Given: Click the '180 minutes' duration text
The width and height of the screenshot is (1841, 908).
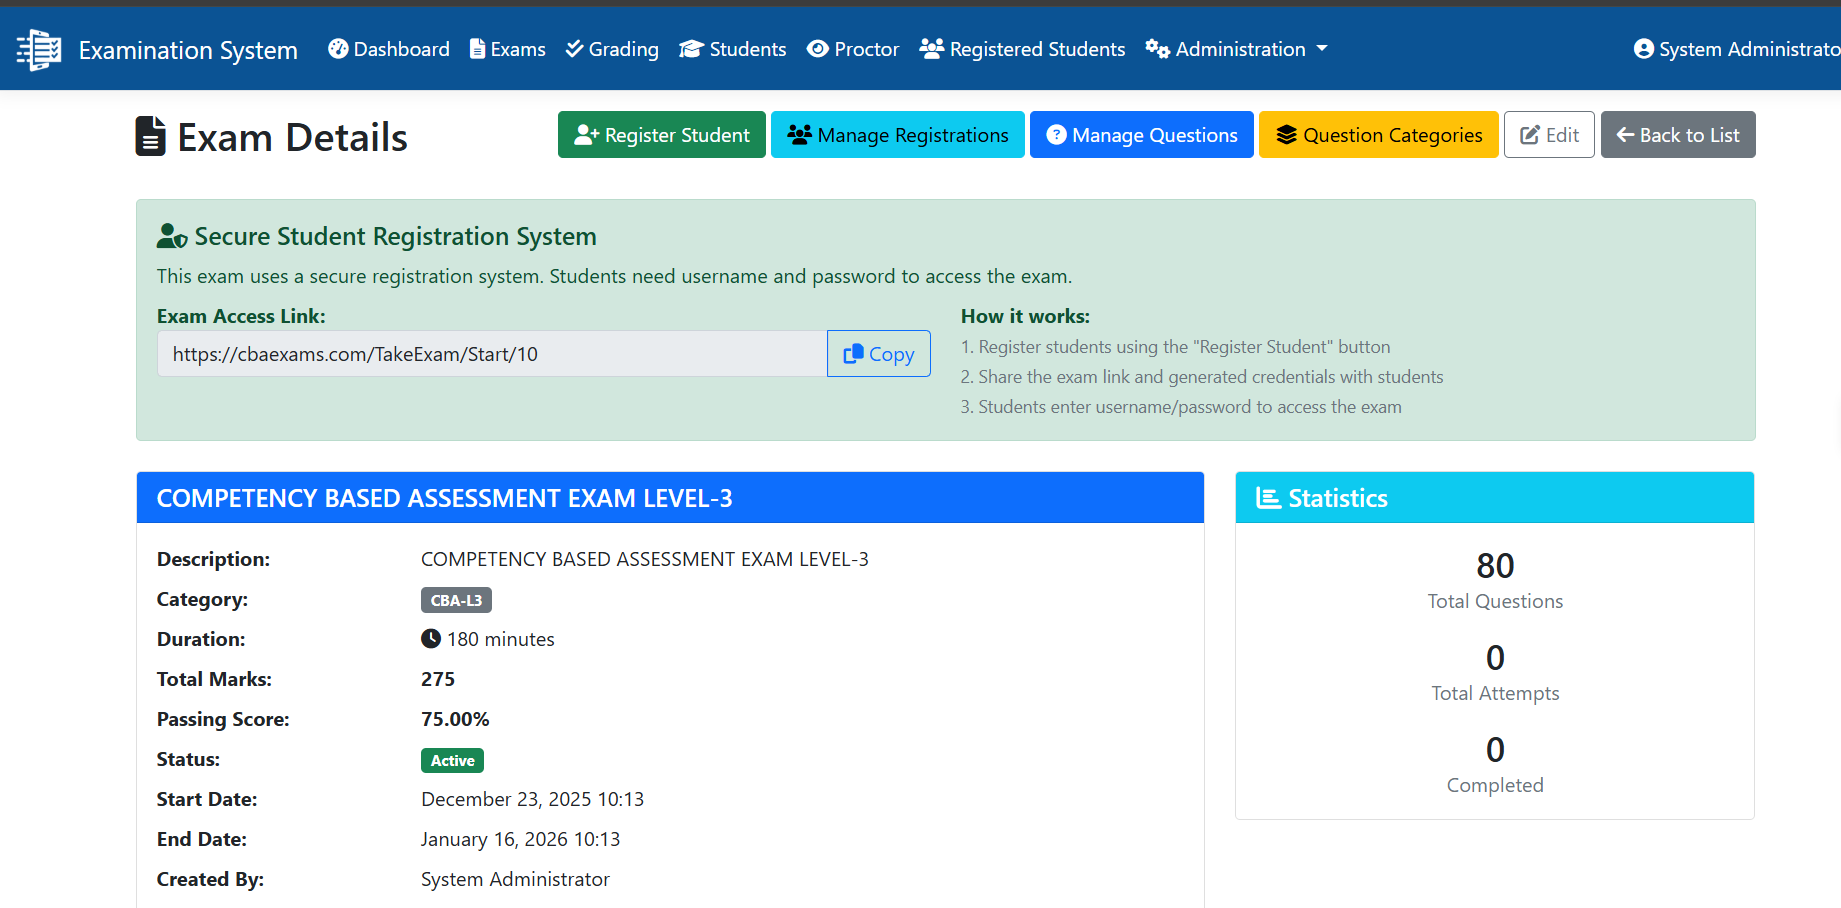Looking at the screenshot, I should [x=501, y=639].
